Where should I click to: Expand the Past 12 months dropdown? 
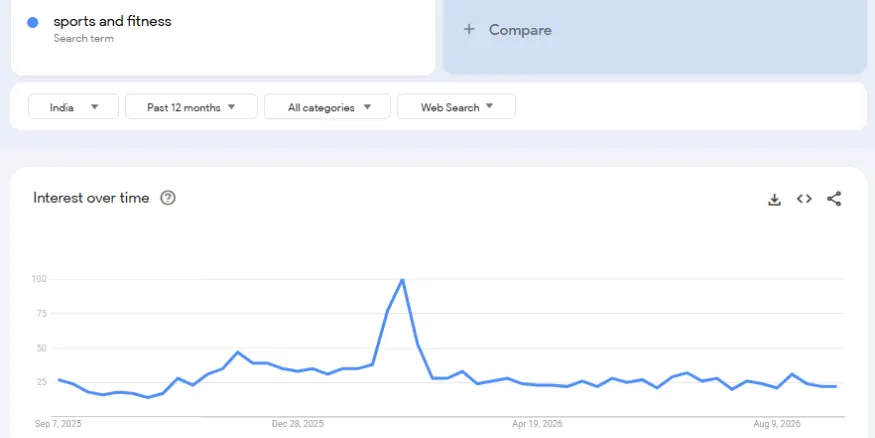191,107
